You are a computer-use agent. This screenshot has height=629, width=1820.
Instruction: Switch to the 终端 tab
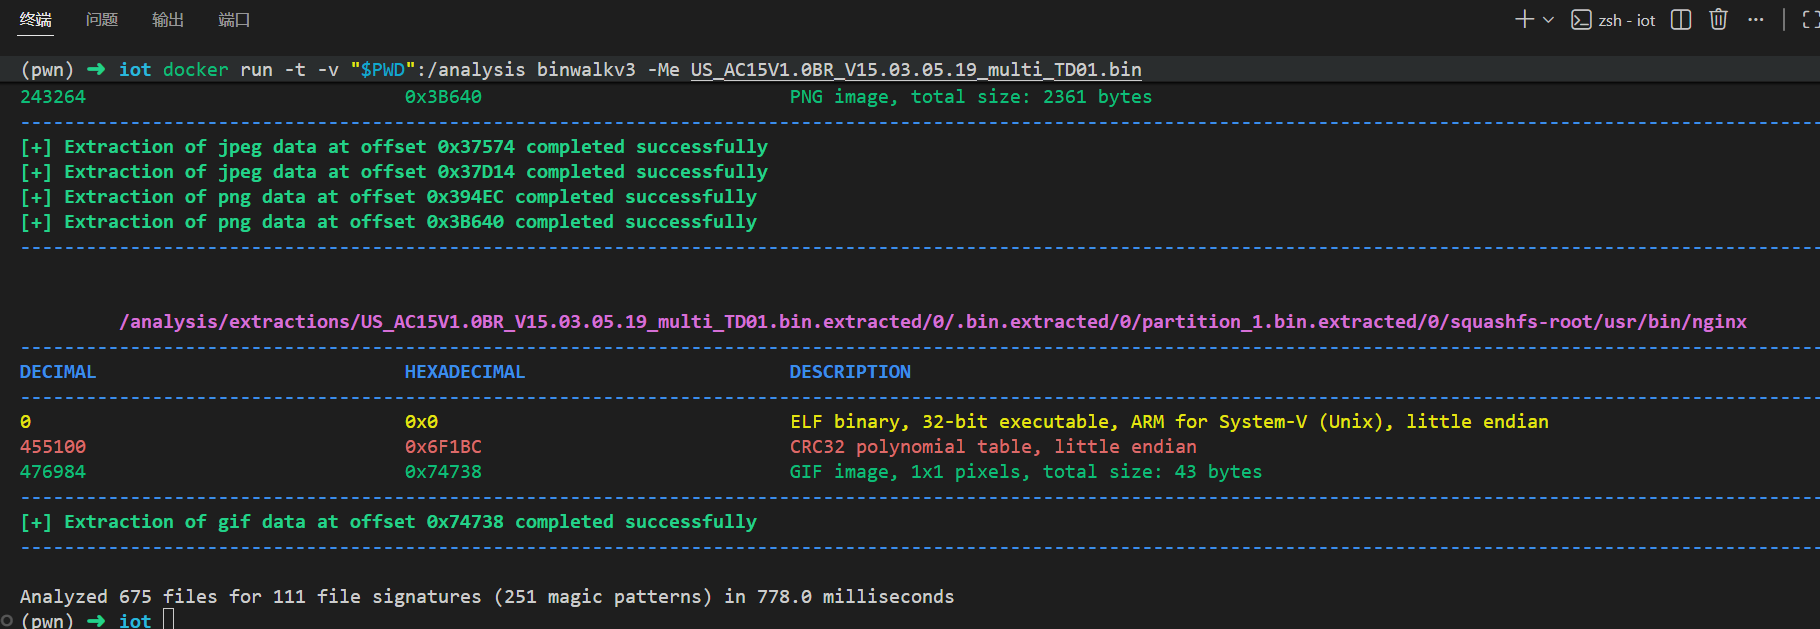pos(36,19)
